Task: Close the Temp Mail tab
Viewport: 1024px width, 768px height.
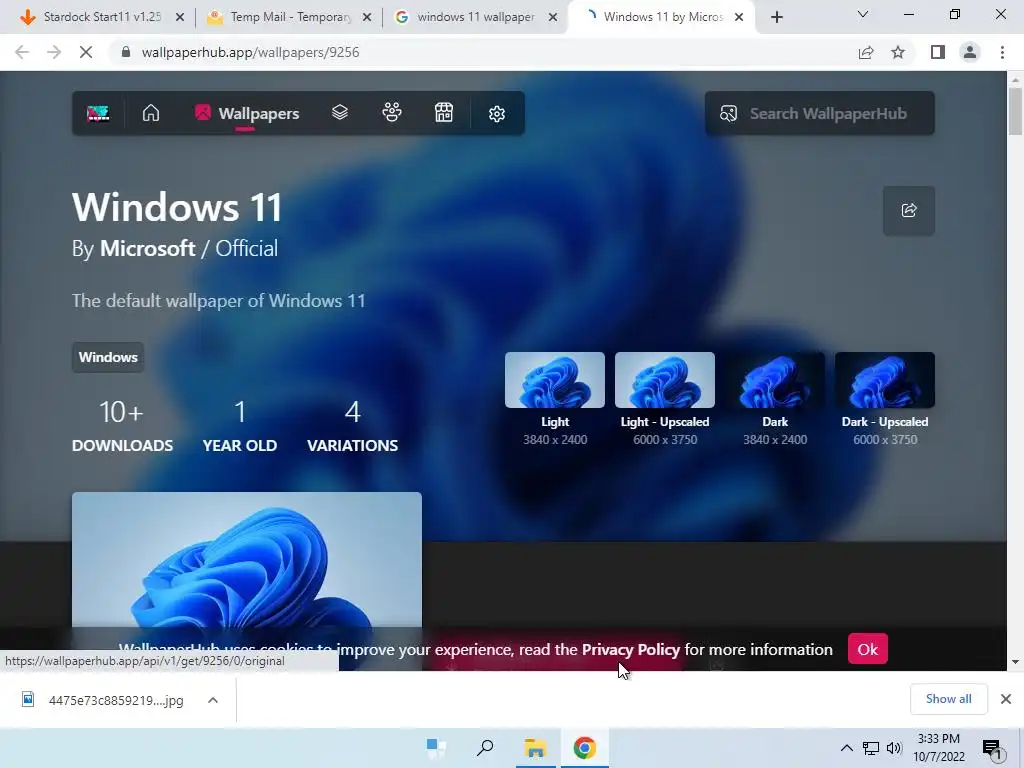Action: point(367,18)
